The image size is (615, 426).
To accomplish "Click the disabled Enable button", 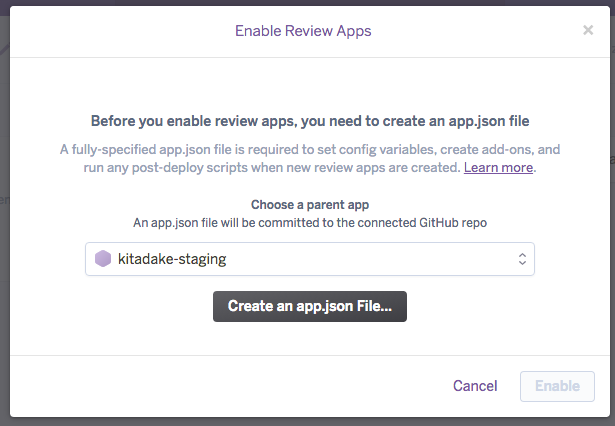I will point(557,386).
